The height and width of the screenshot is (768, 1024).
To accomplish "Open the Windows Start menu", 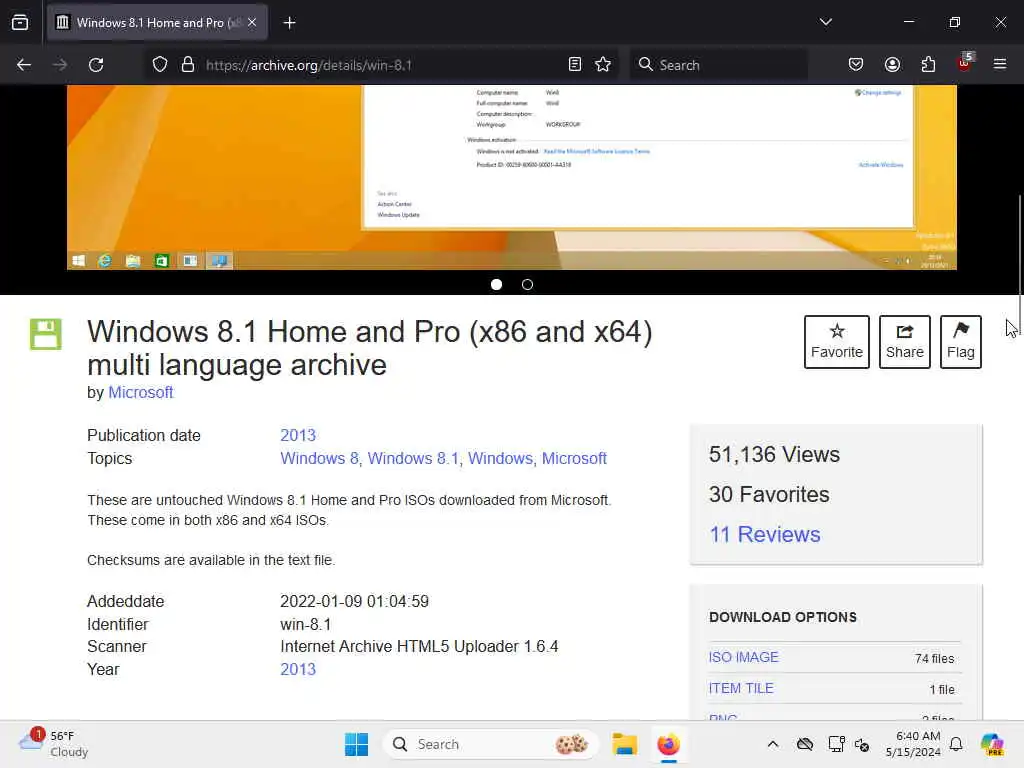I will (x=356, y=744).
